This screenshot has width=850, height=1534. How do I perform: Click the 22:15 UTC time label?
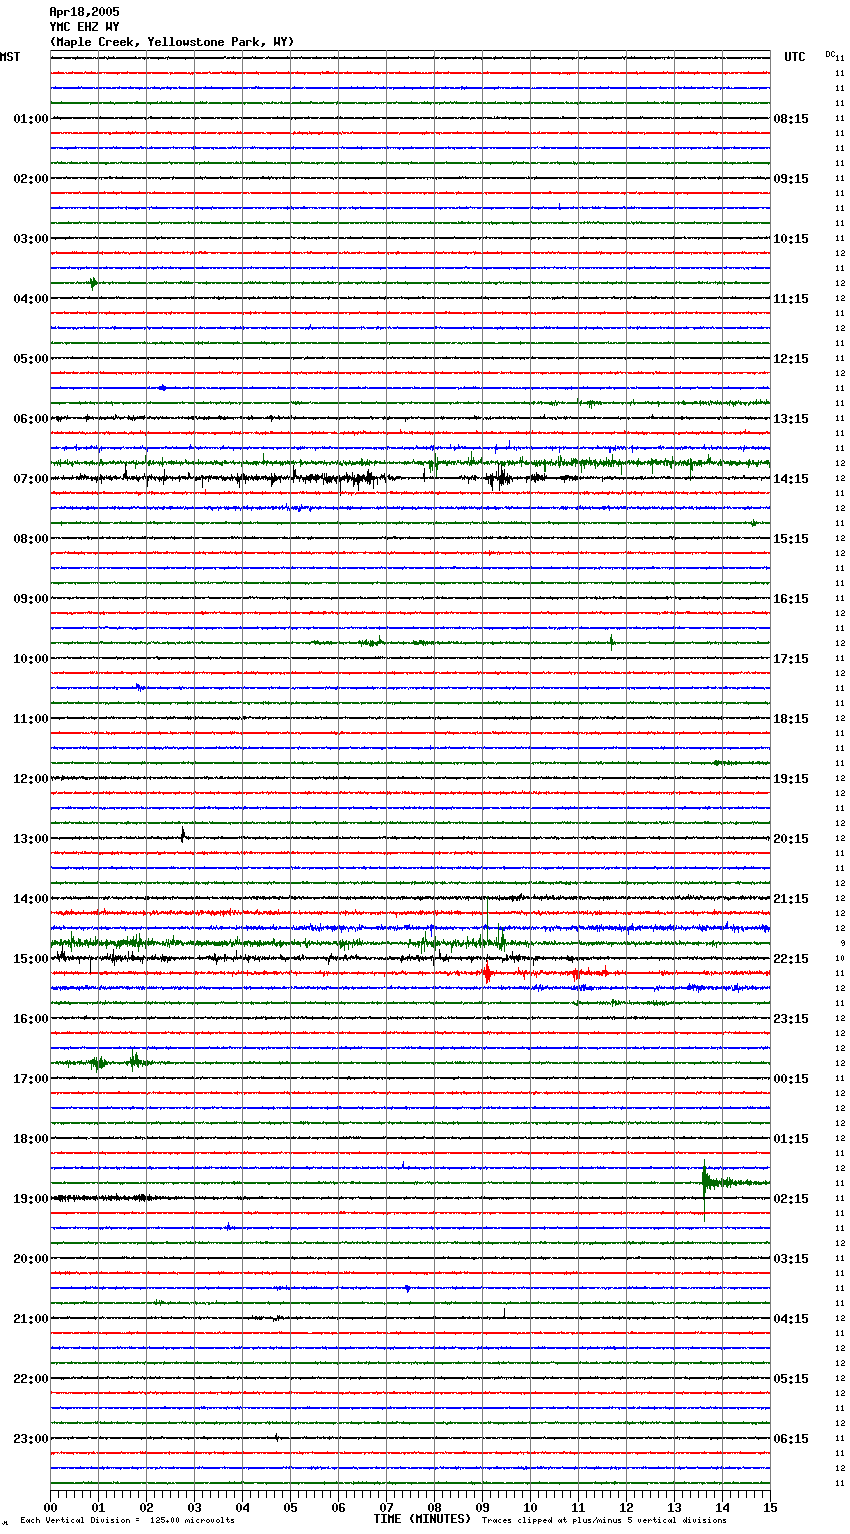[791, 959]
